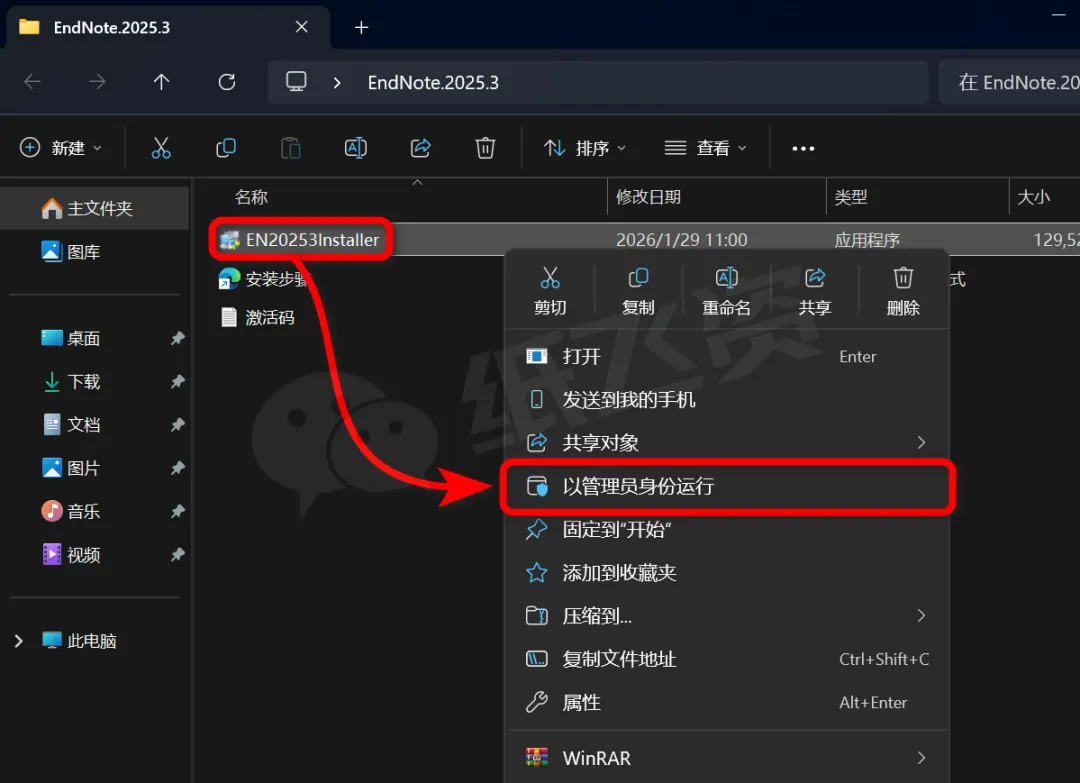
Task: Open the 新建 dropdown
Action: pos(61,148)
